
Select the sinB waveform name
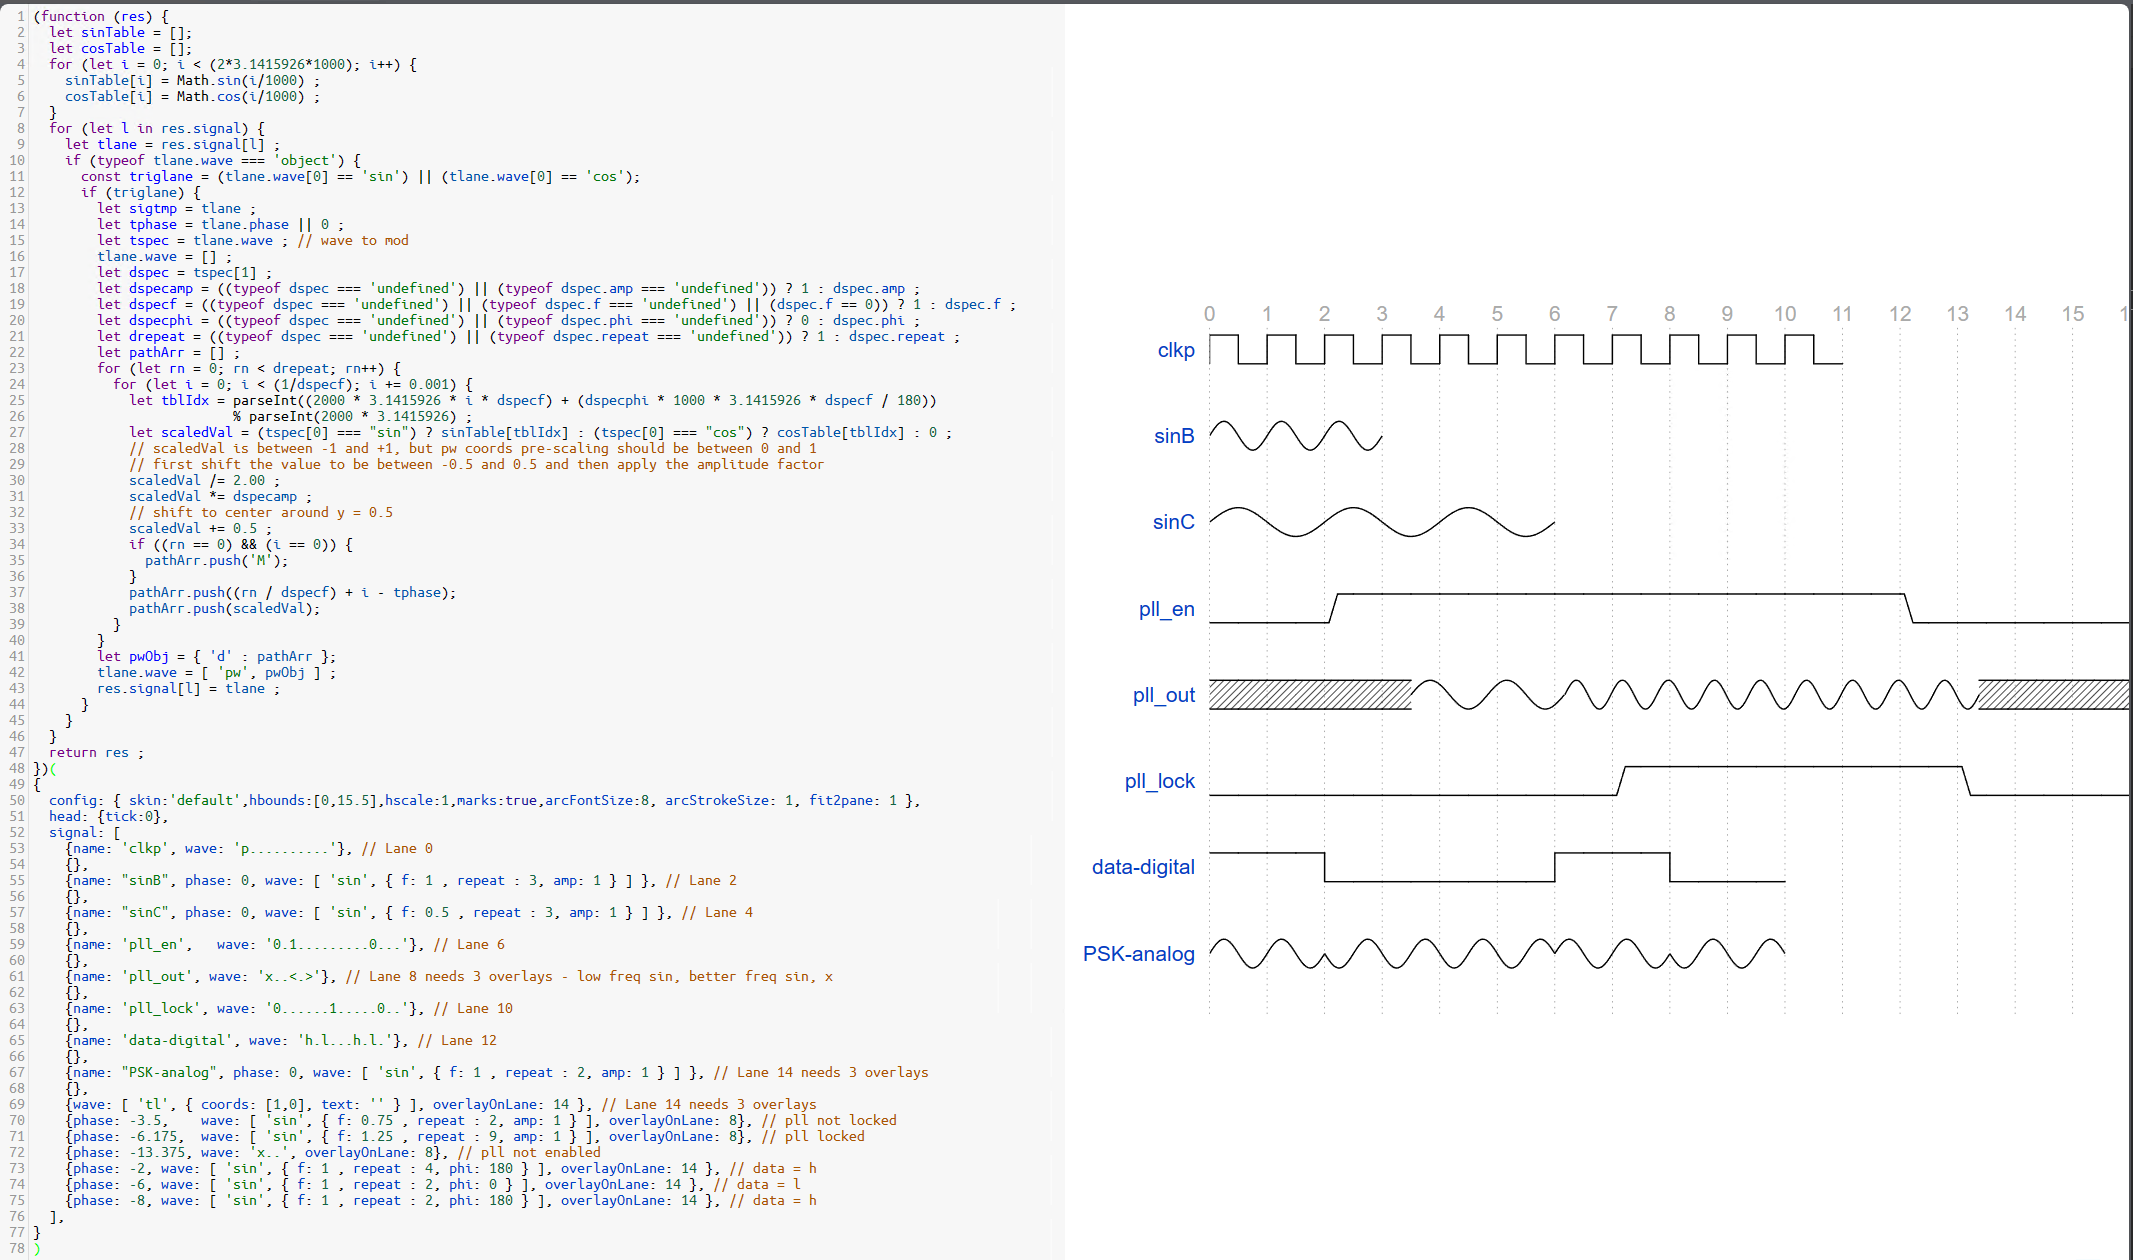coord(1172,436)
